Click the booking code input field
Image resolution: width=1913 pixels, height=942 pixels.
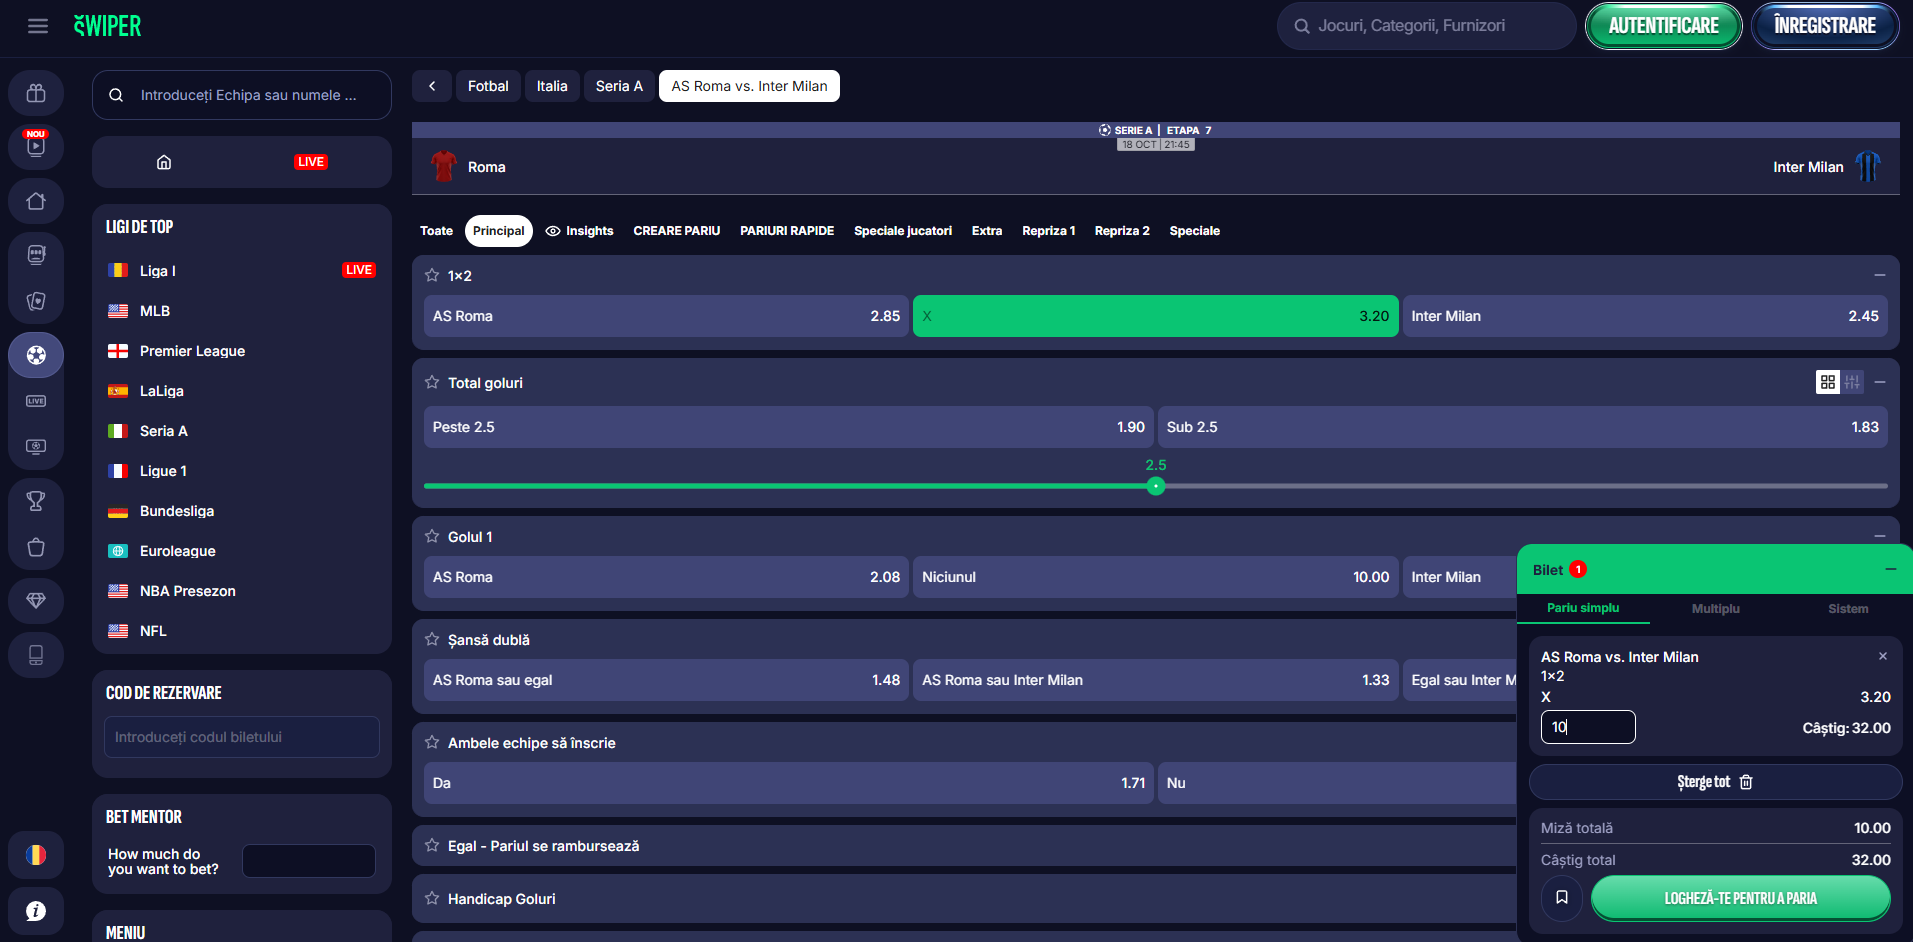[x=241, y=737]
